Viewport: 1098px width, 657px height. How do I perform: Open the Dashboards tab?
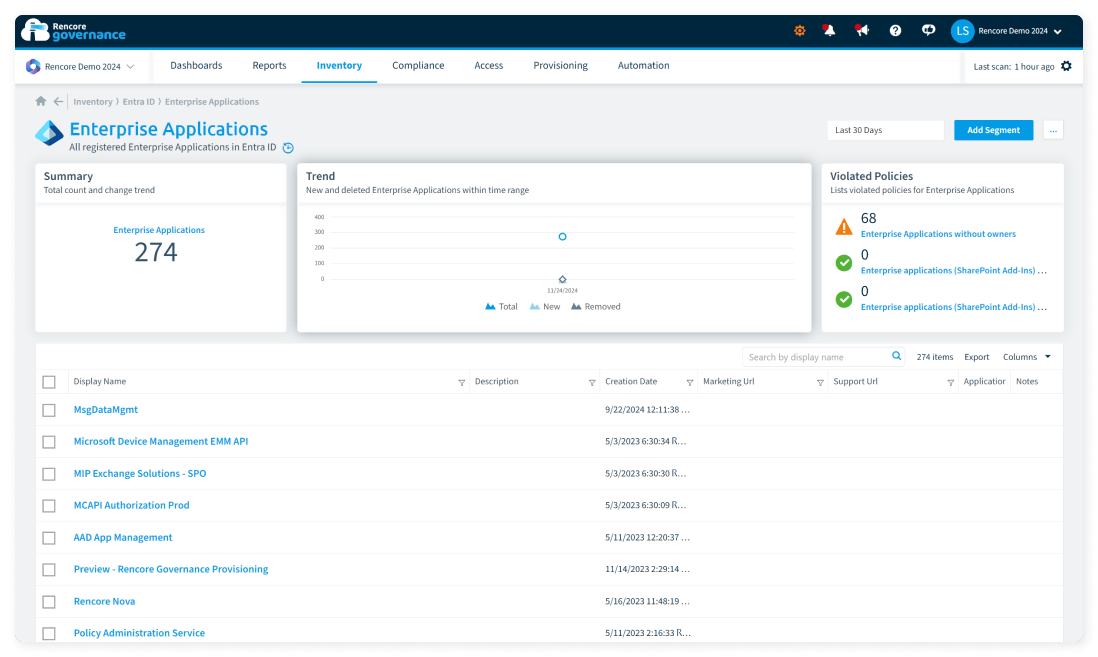(196, 65)
